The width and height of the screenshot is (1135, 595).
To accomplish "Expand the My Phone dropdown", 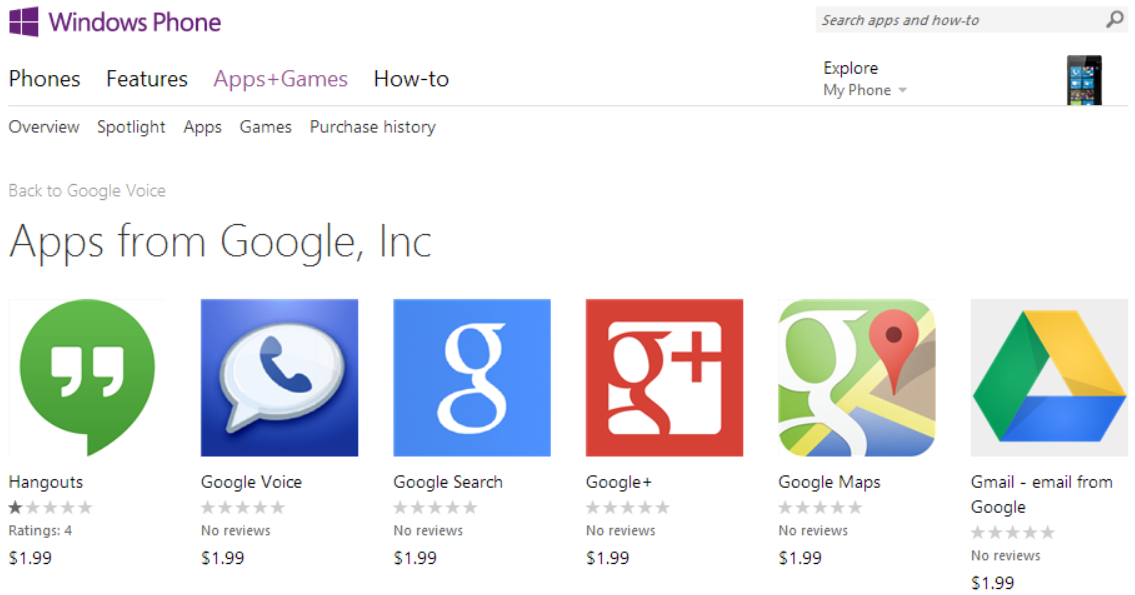I will tap(864, 89).
